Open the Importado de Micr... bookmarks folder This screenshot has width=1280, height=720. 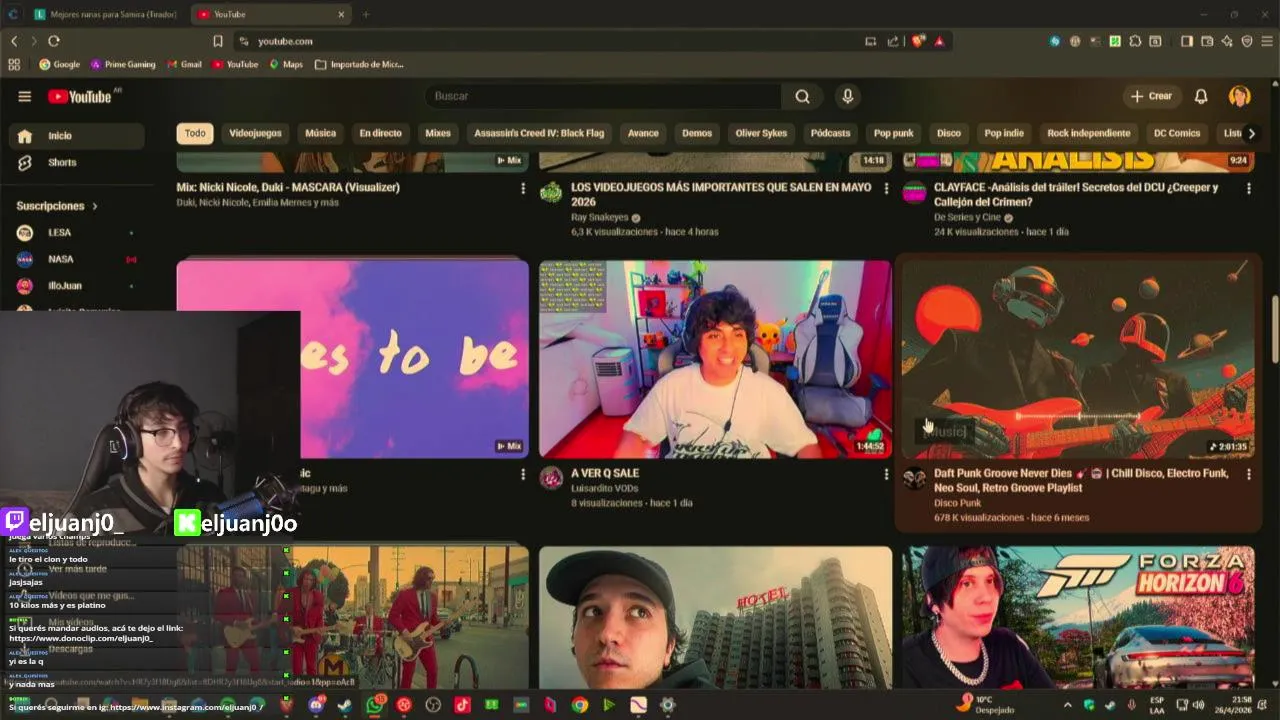click(x=359, y=64)
